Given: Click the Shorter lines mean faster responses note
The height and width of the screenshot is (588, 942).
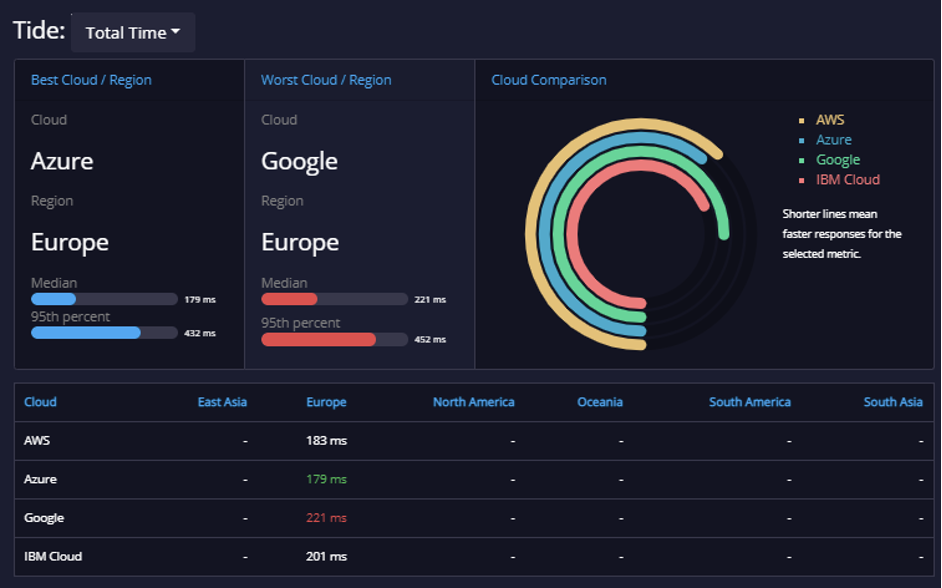Looking at the screenshot, I should (842, 234).
